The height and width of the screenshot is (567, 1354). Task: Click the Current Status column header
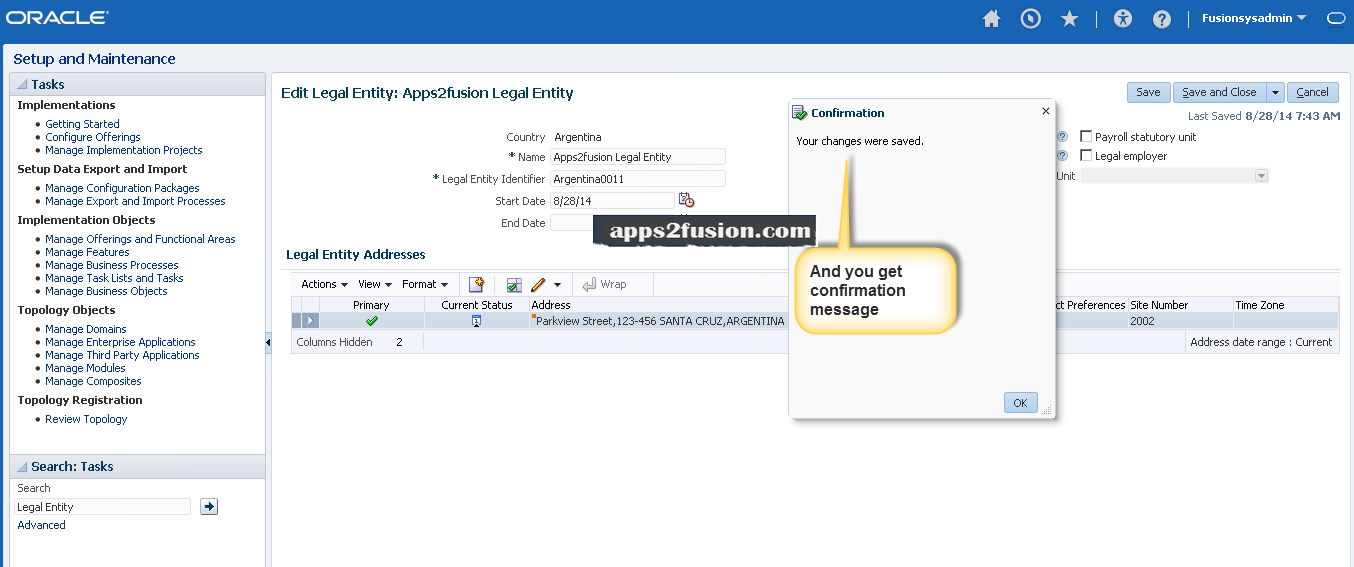tap(477, 305)
